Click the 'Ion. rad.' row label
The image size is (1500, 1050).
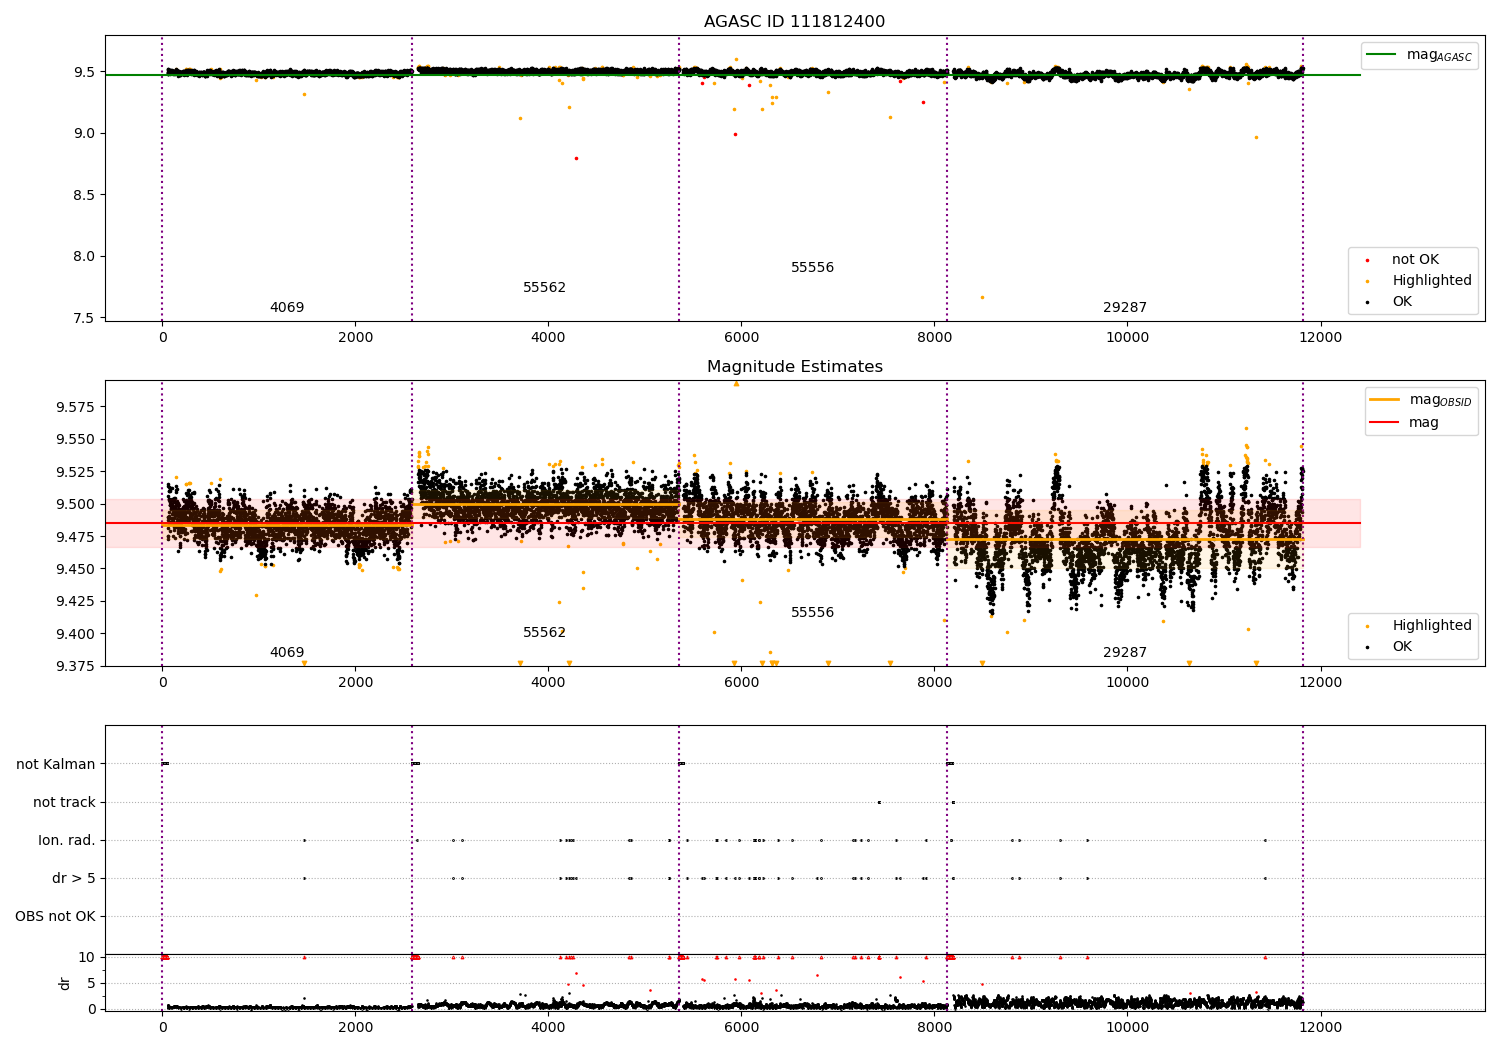pyautogui.click(x=67, y=840)
